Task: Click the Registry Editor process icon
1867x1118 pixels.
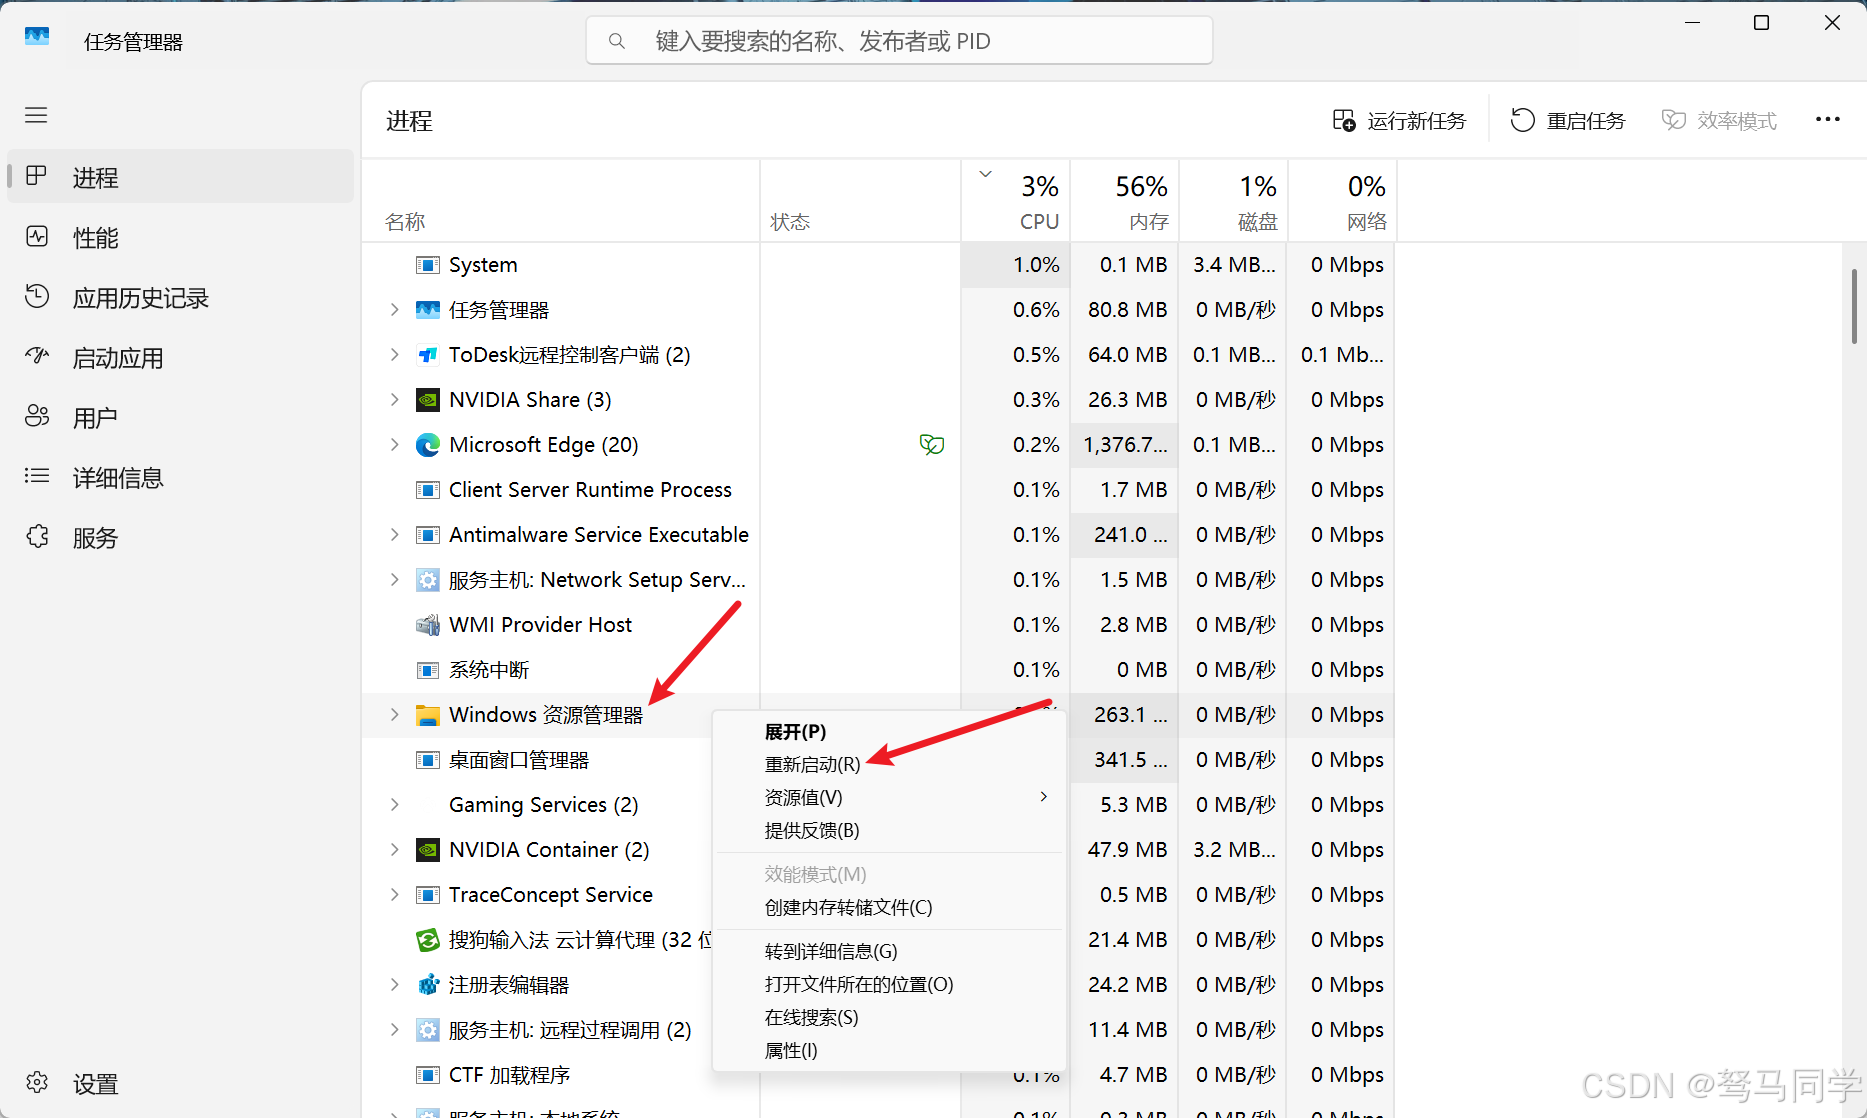Action: click(428, 985)
